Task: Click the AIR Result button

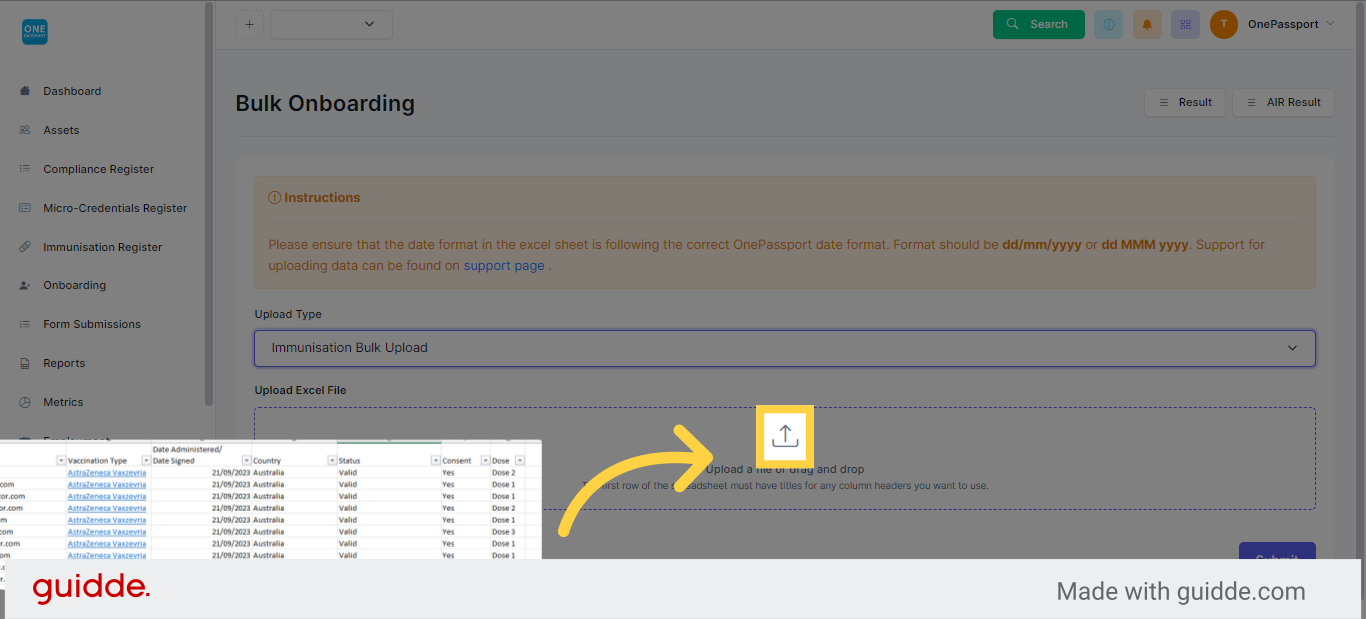Action: pyautogui.click(x=1283, y=102)
